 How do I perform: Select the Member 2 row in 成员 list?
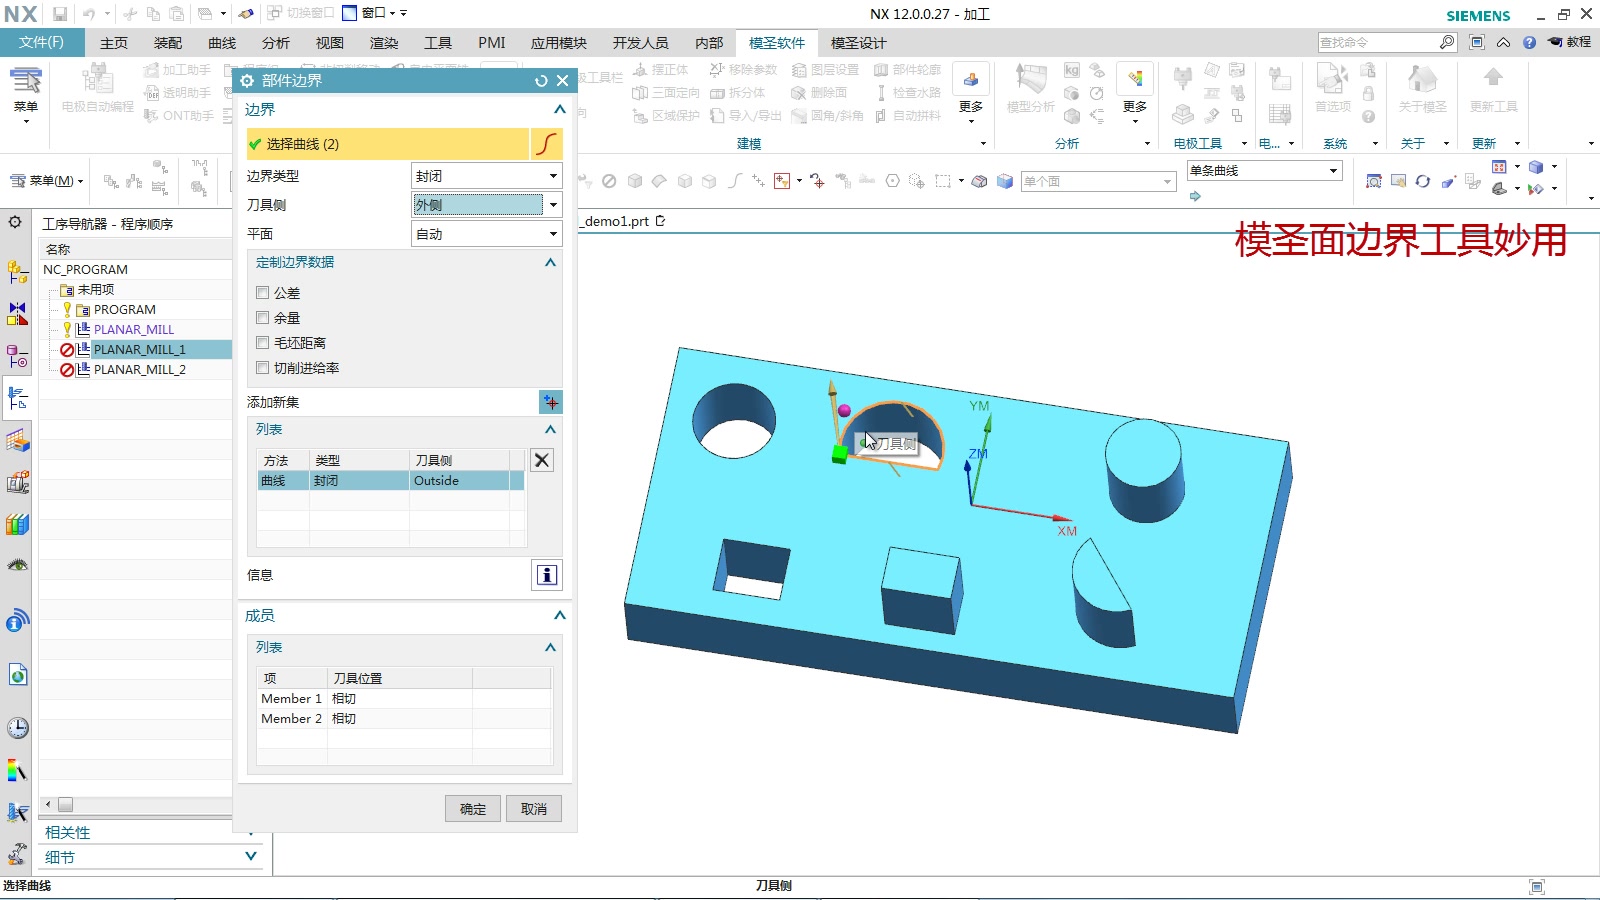point(404,719)
